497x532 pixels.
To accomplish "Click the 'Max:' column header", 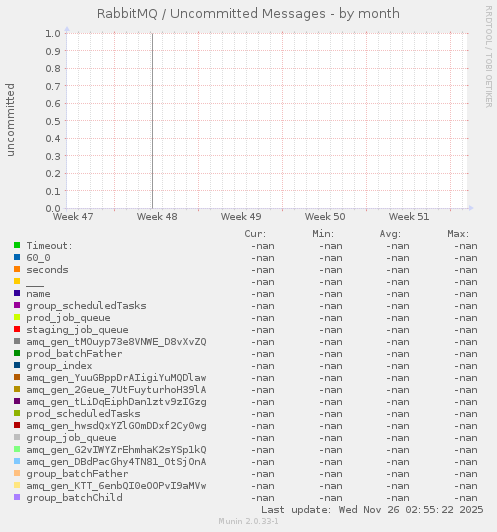I will (x=458, y=234).
